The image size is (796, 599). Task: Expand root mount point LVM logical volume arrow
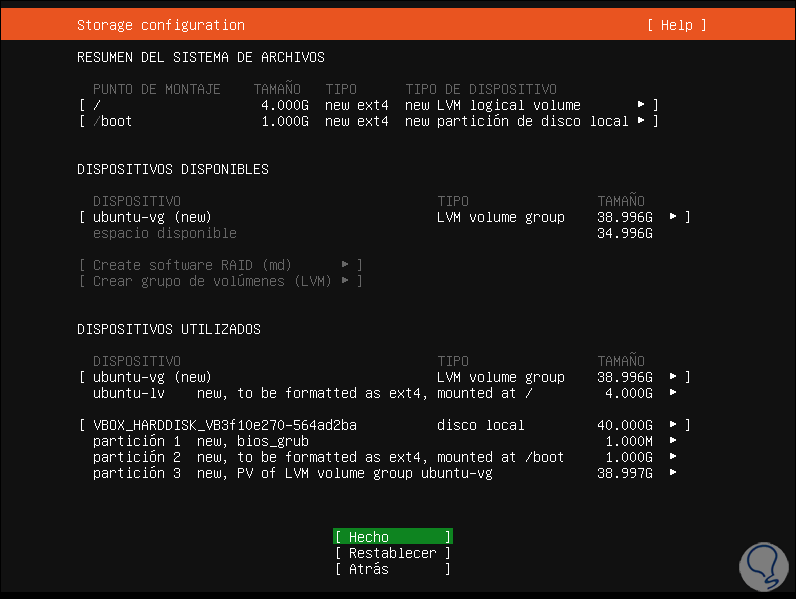[x=641, y=105]
